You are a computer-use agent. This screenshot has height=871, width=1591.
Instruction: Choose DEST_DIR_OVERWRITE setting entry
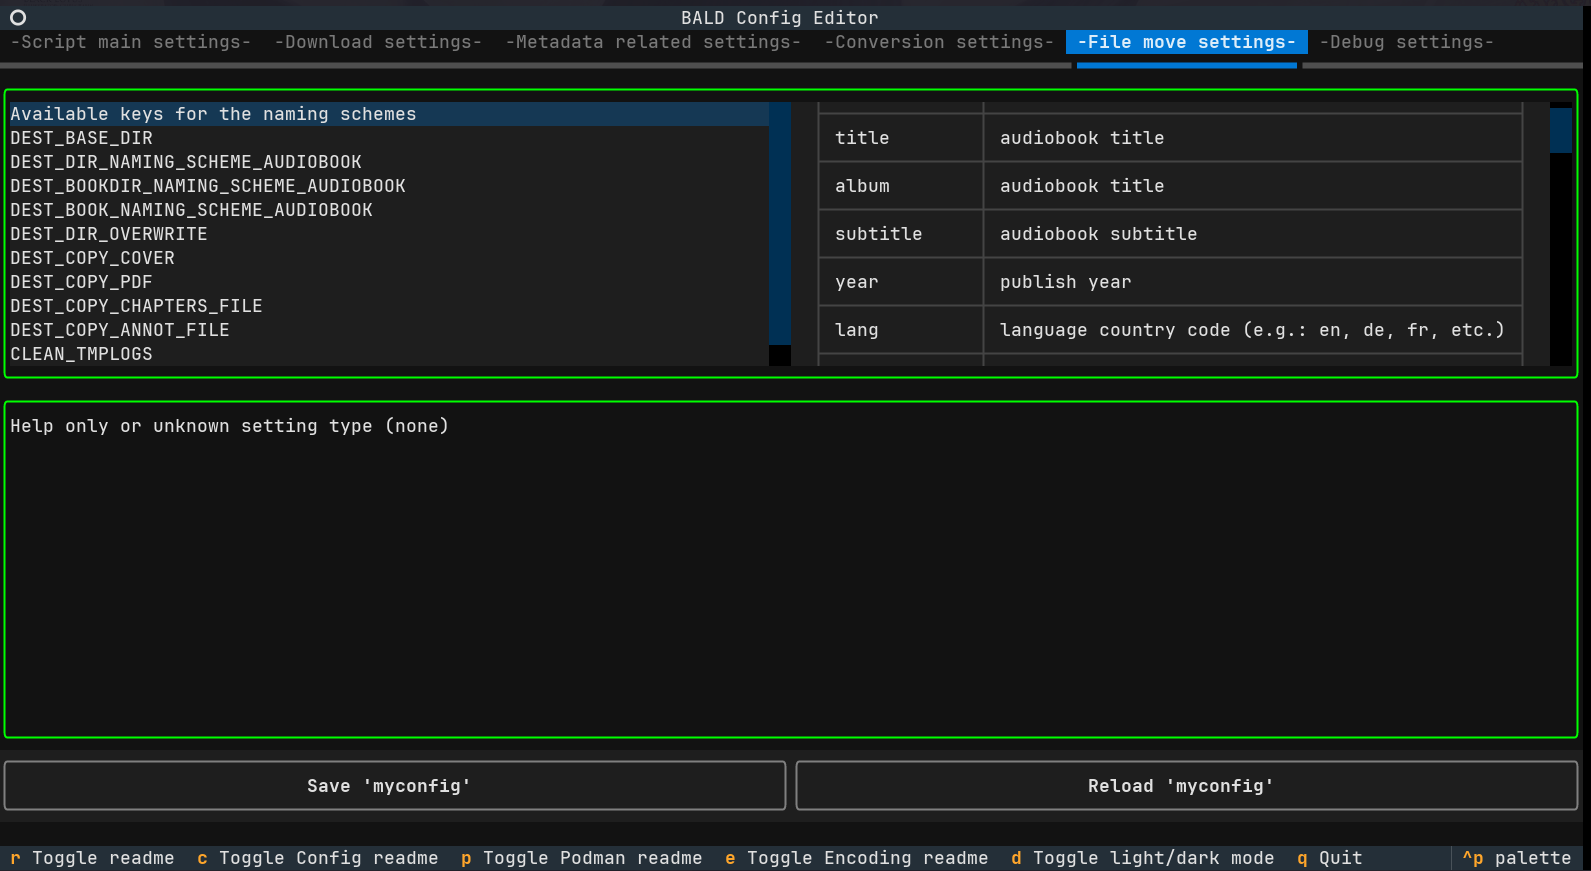[x=109, y=234]
